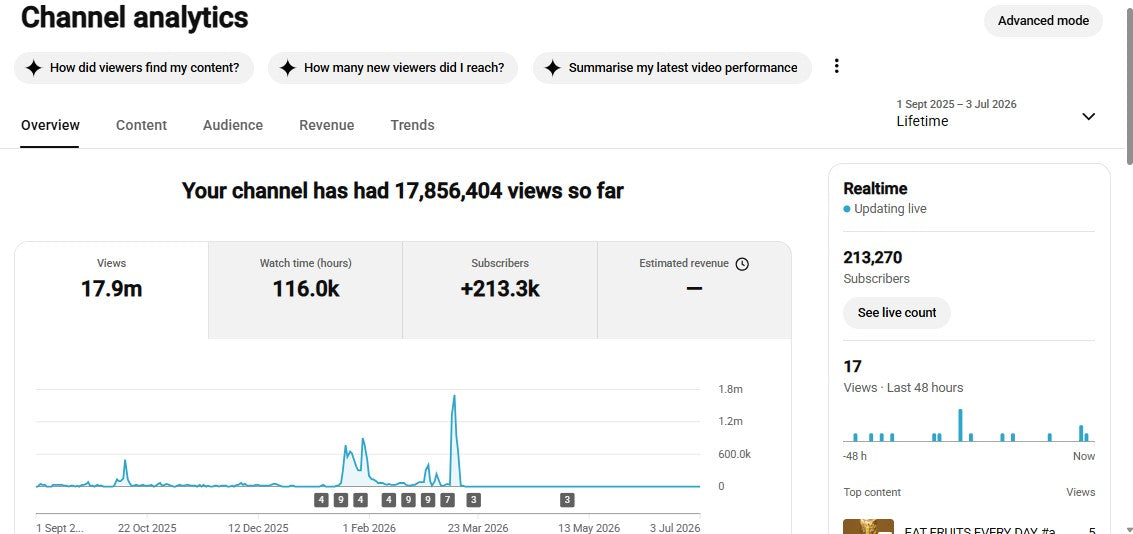The width and height of the screenshot is (1133, 534).
Task: Click the 213,270 subscribers count
Action: pos(873,258)
